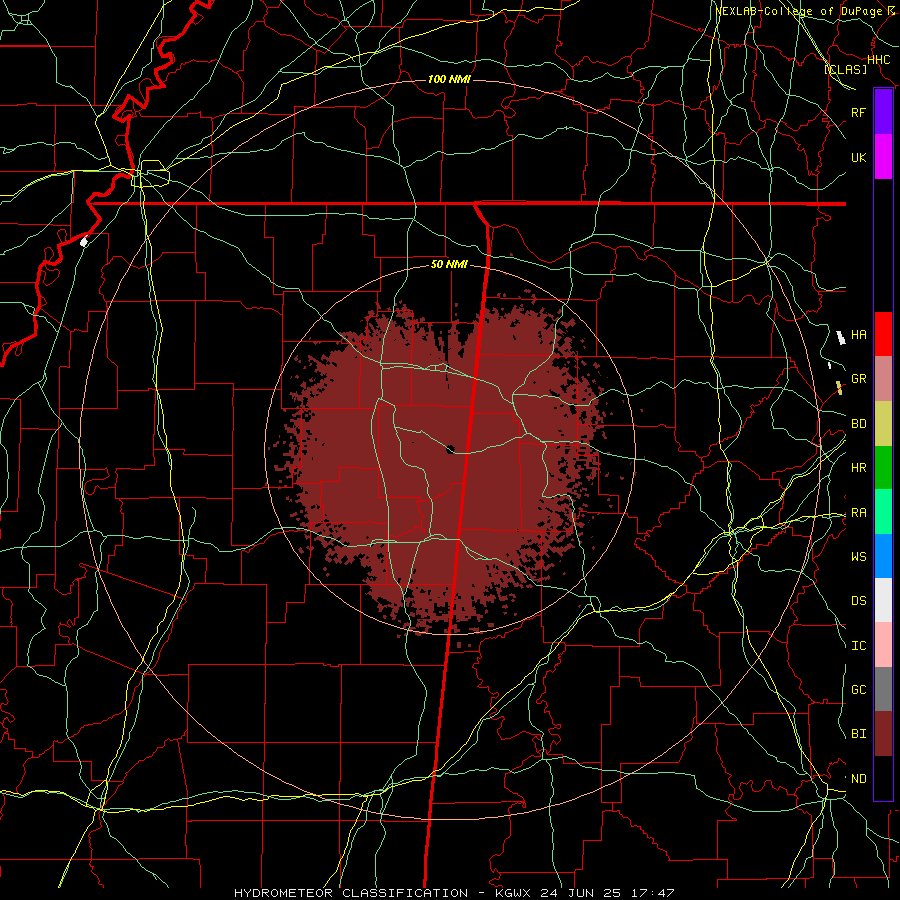The width and height of the screenshot is (900, 900).
Task: Click the magenta UK legend color swatch
Action: (883, 157)
